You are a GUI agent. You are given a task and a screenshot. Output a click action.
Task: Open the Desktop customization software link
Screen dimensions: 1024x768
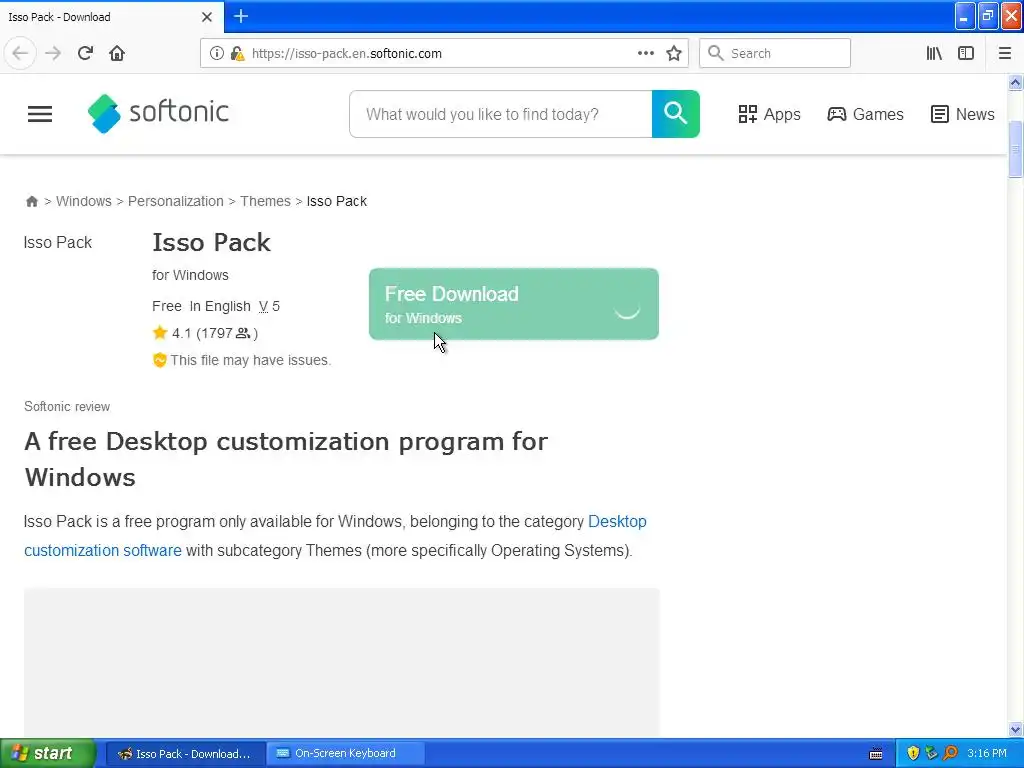pyautogui.click(x=335, y=536)
